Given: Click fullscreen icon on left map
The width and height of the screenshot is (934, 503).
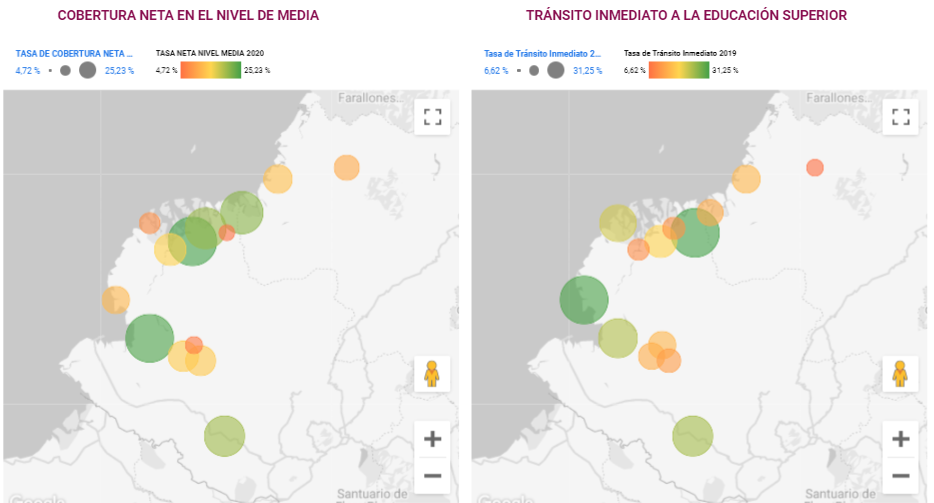Looking at the screenshot, I should tap(432, 116).
